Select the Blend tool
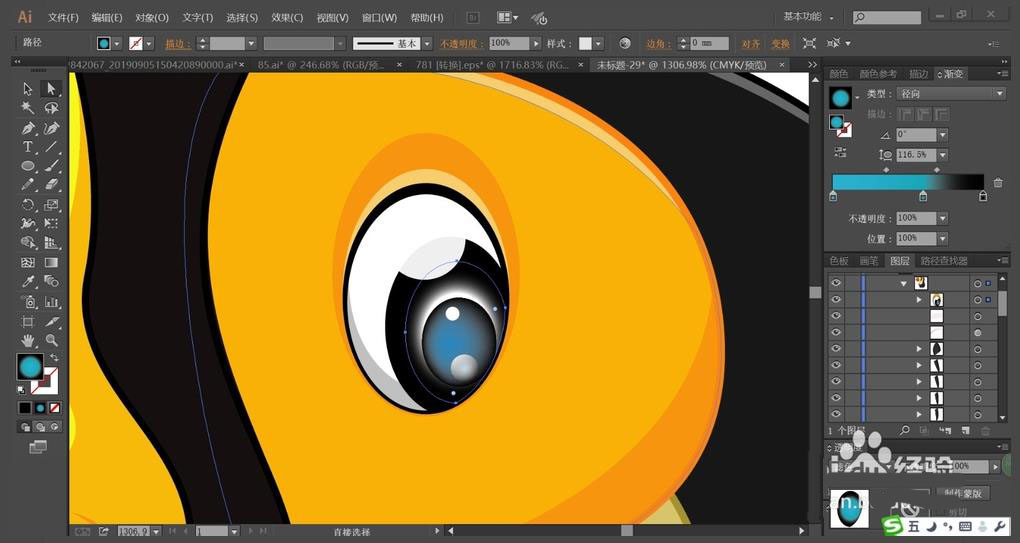The image size is (1020, 543). 51,282
